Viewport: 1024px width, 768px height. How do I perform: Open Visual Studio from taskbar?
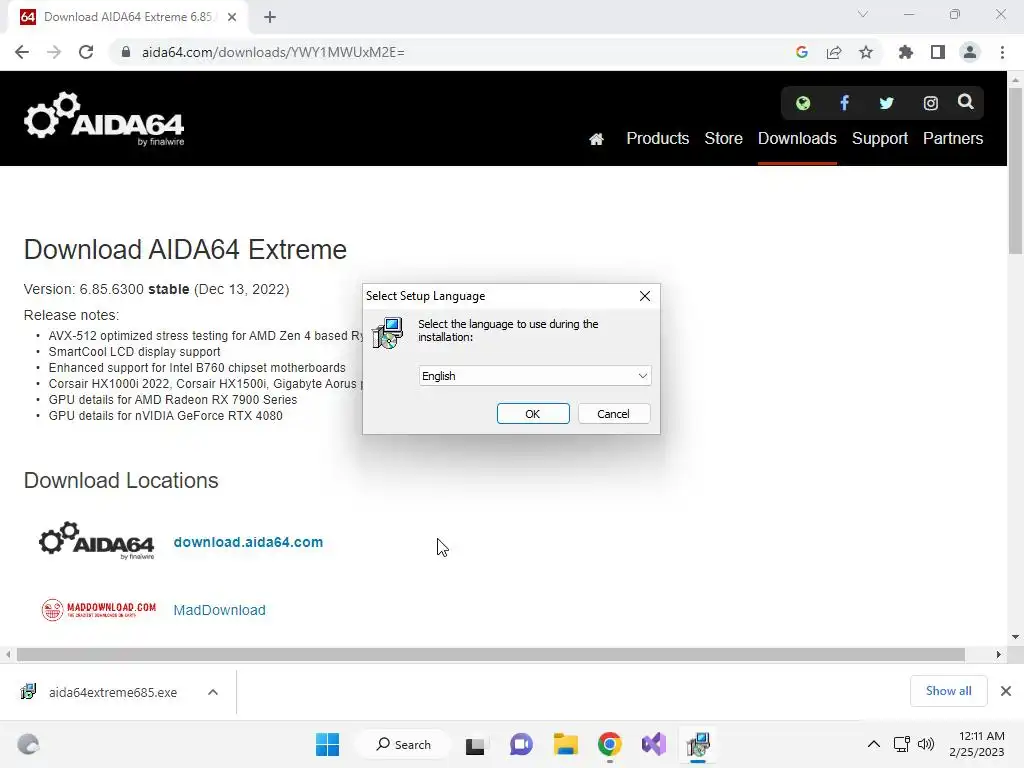pos(653,744)
